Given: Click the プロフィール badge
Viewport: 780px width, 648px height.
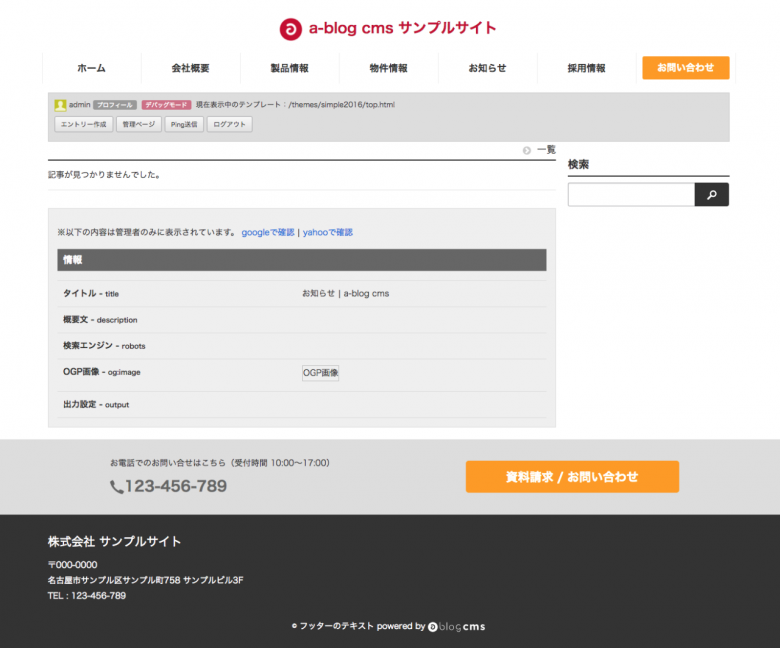Looking at the screenshot, I should [114, 105].
